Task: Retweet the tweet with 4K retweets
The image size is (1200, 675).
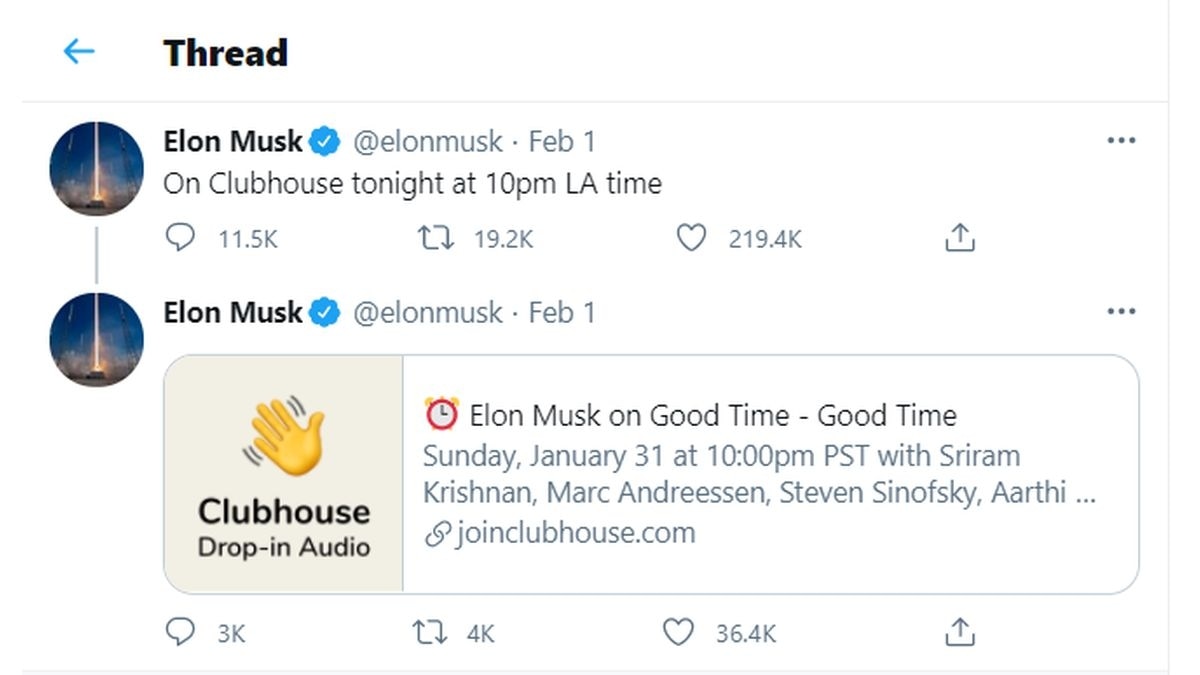Action: (x=430, y=632)
